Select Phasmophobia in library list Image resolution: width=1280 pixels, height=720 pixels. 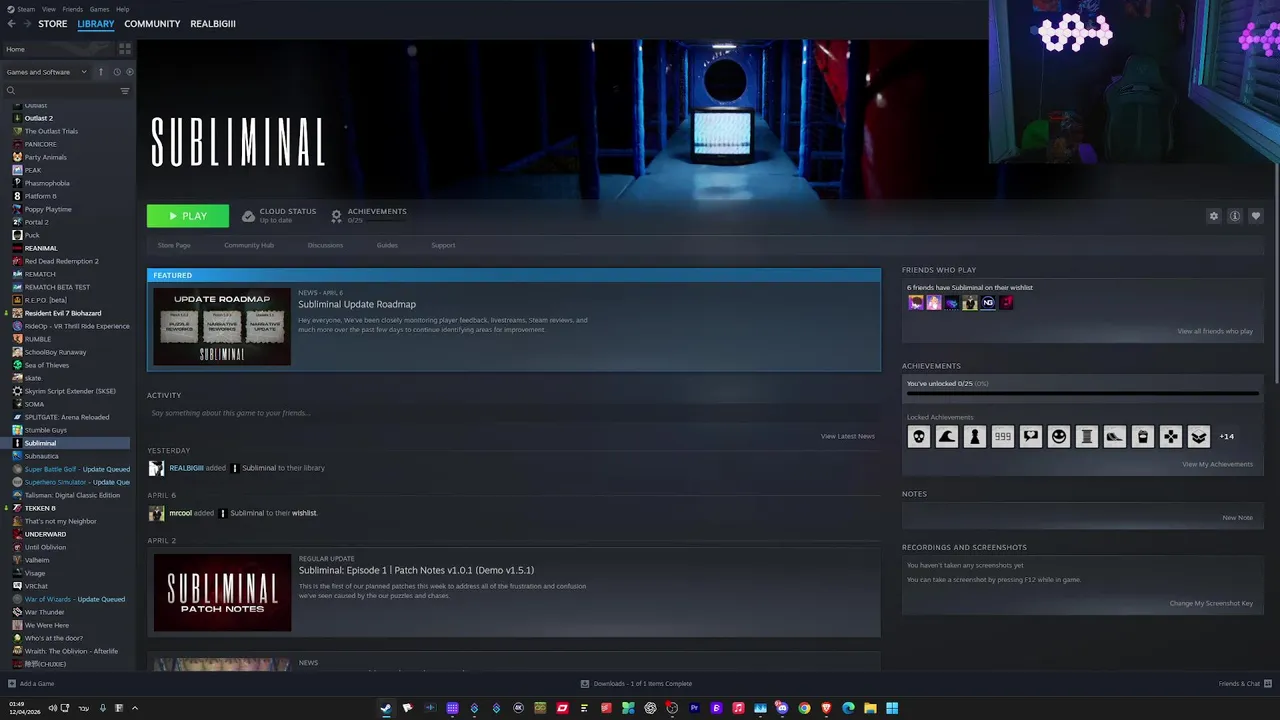click(47, 183)
